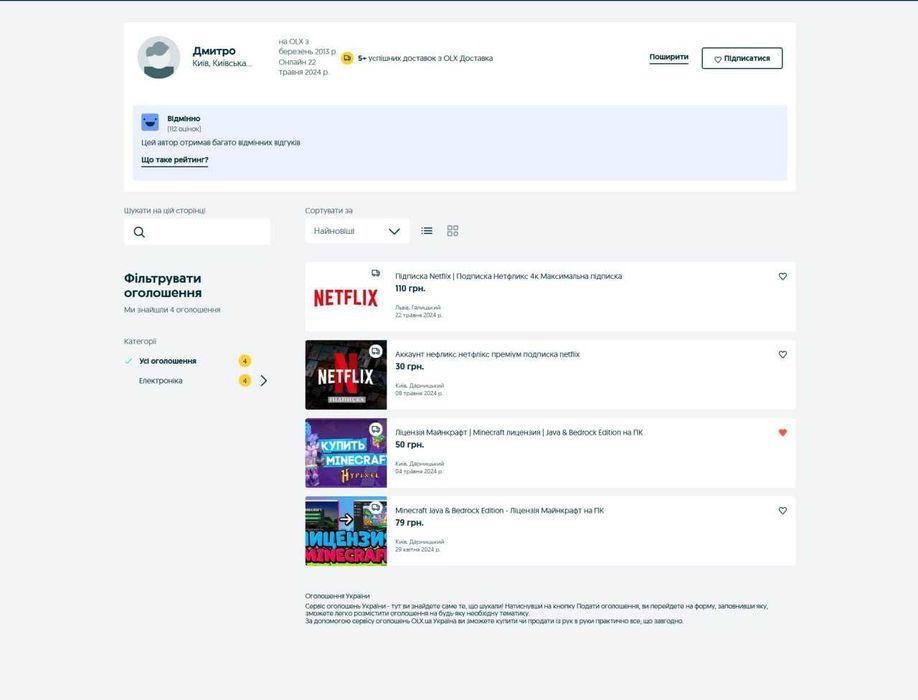Open Підписка Netflix 4к listing title
Screen dimensions: 918x700
[x=508, y=276]
